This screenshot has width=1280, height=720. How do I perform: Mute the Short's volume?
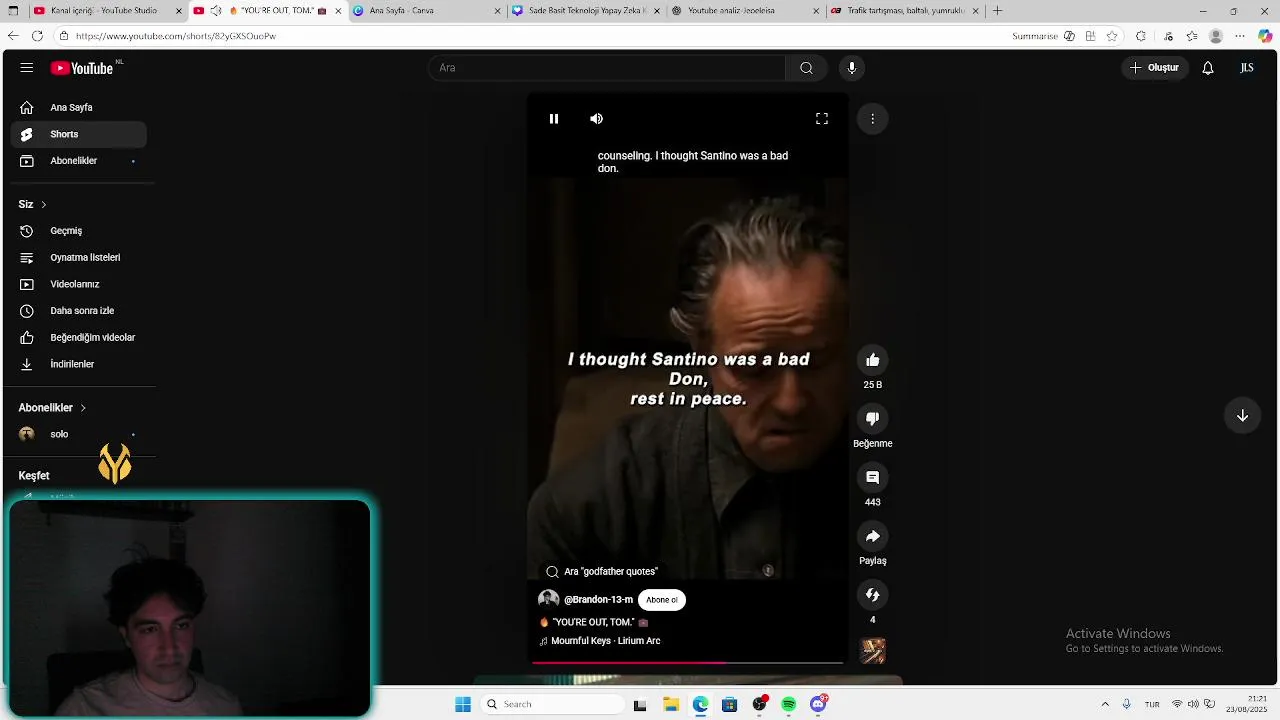(x=596, y=119)
